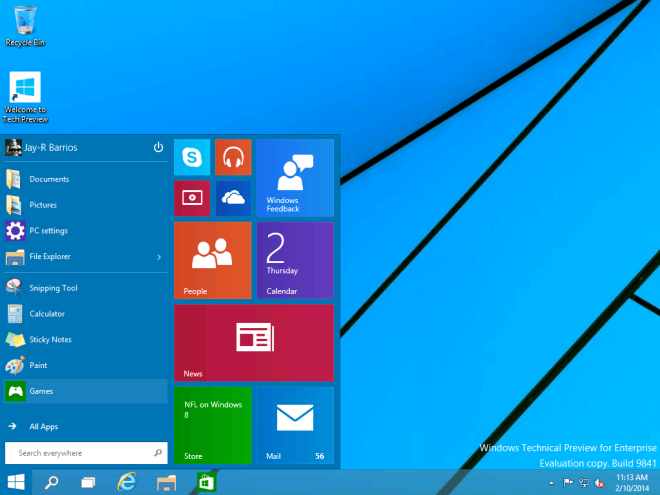660x495 pixels.
Task: Open the Skype tile
Action: tap(192, 157)
